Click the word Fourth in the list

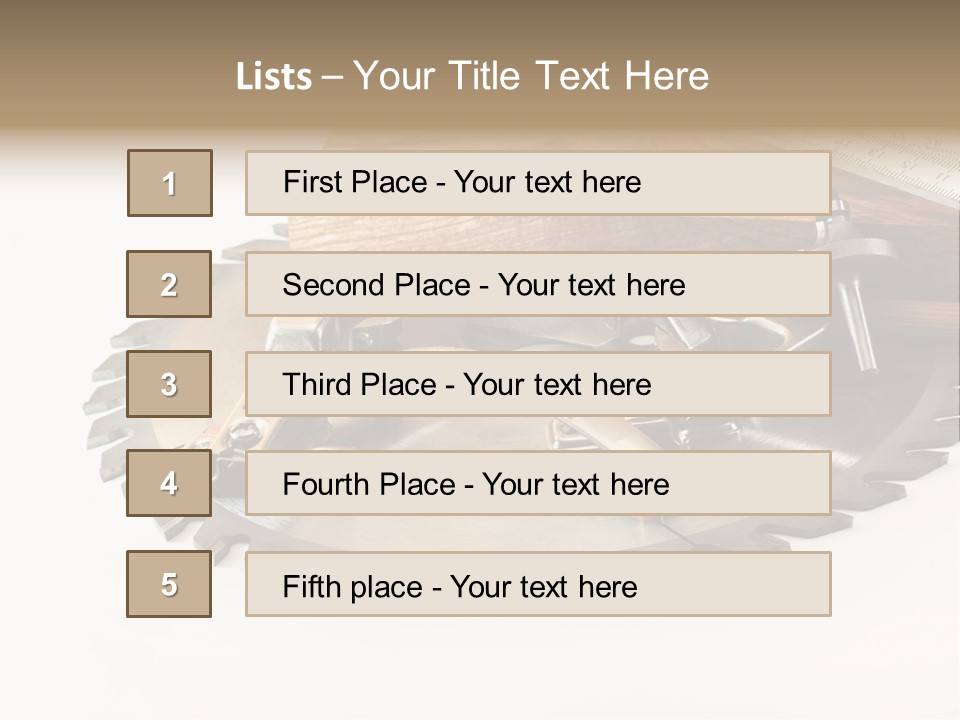point(323,485)
